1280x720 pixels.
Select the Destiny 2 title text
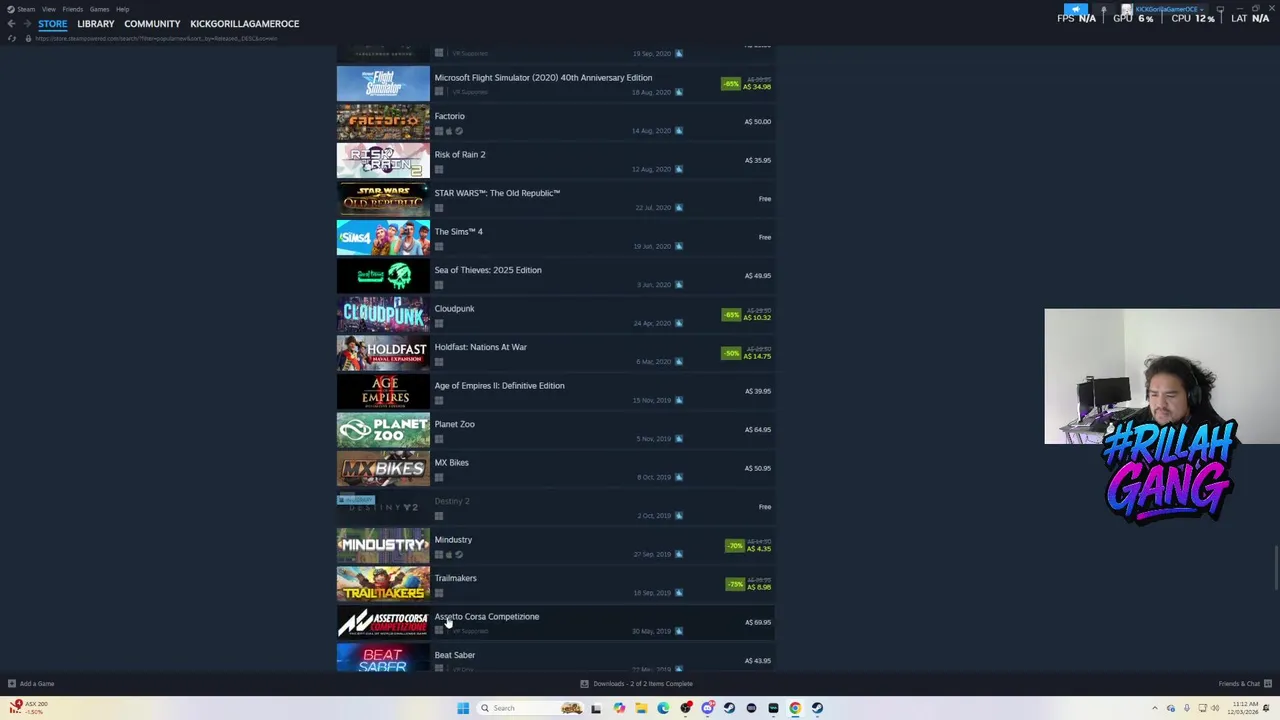tap(452, 501)
